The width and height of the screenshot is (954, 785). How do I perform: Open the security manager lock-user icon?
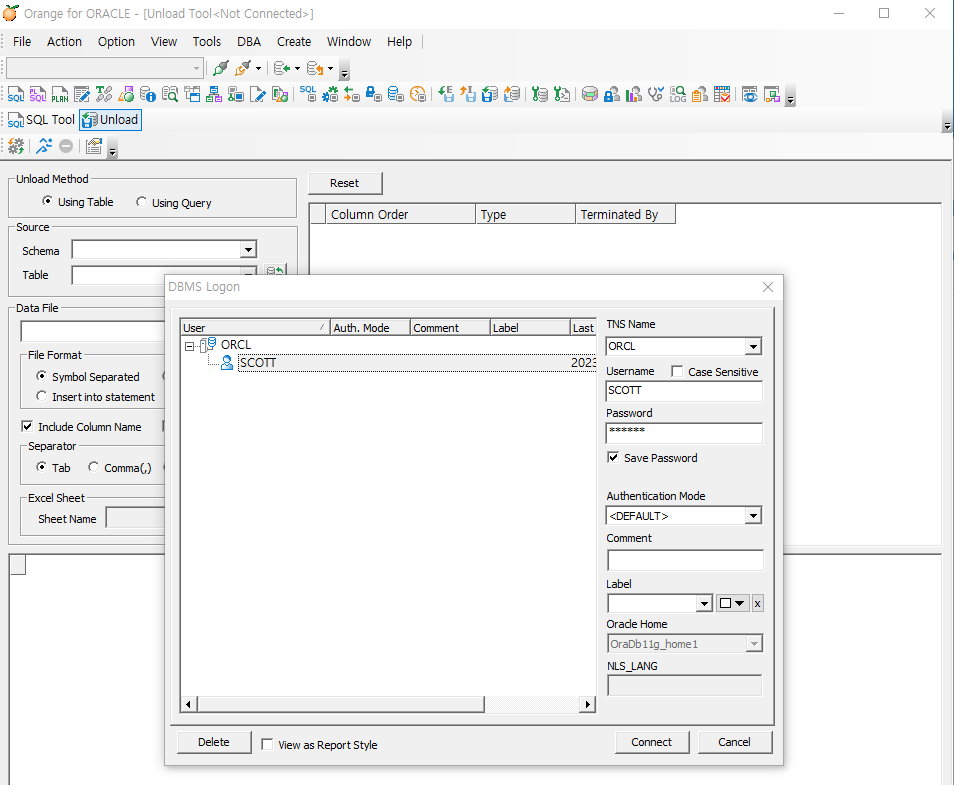[611, 94]
